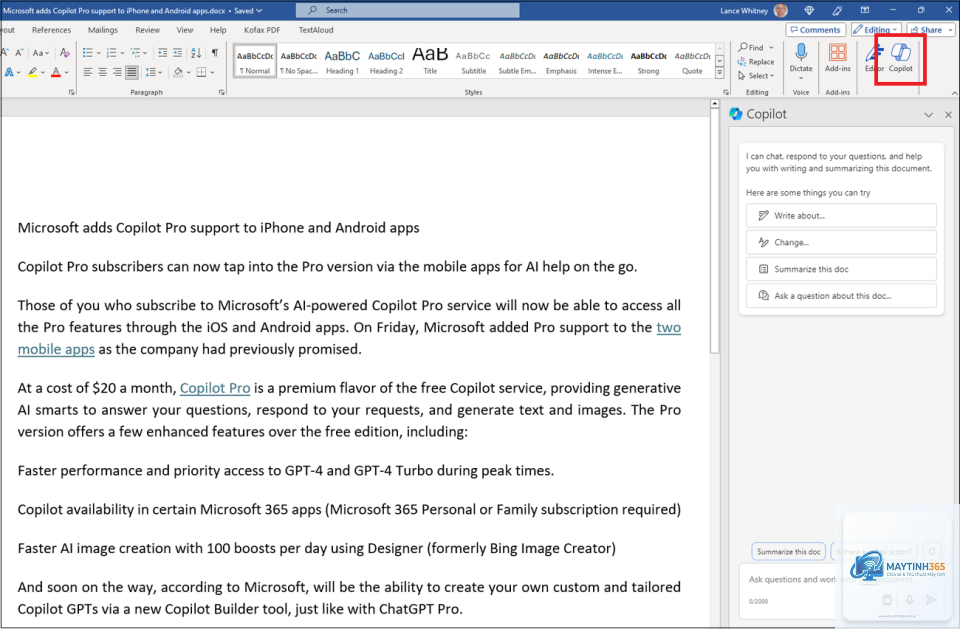Screen dimensions: 960x629
Task: Apply multilevel list formatting
Action: tap(135, 53)
